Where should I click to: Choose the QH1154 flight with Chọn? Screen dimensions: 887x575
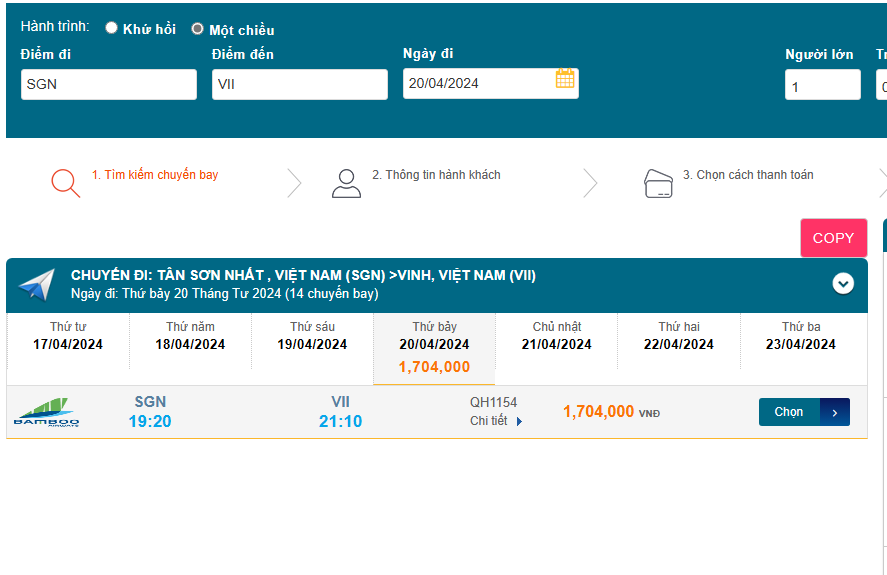pyautogui.click(x=790, y=412)
